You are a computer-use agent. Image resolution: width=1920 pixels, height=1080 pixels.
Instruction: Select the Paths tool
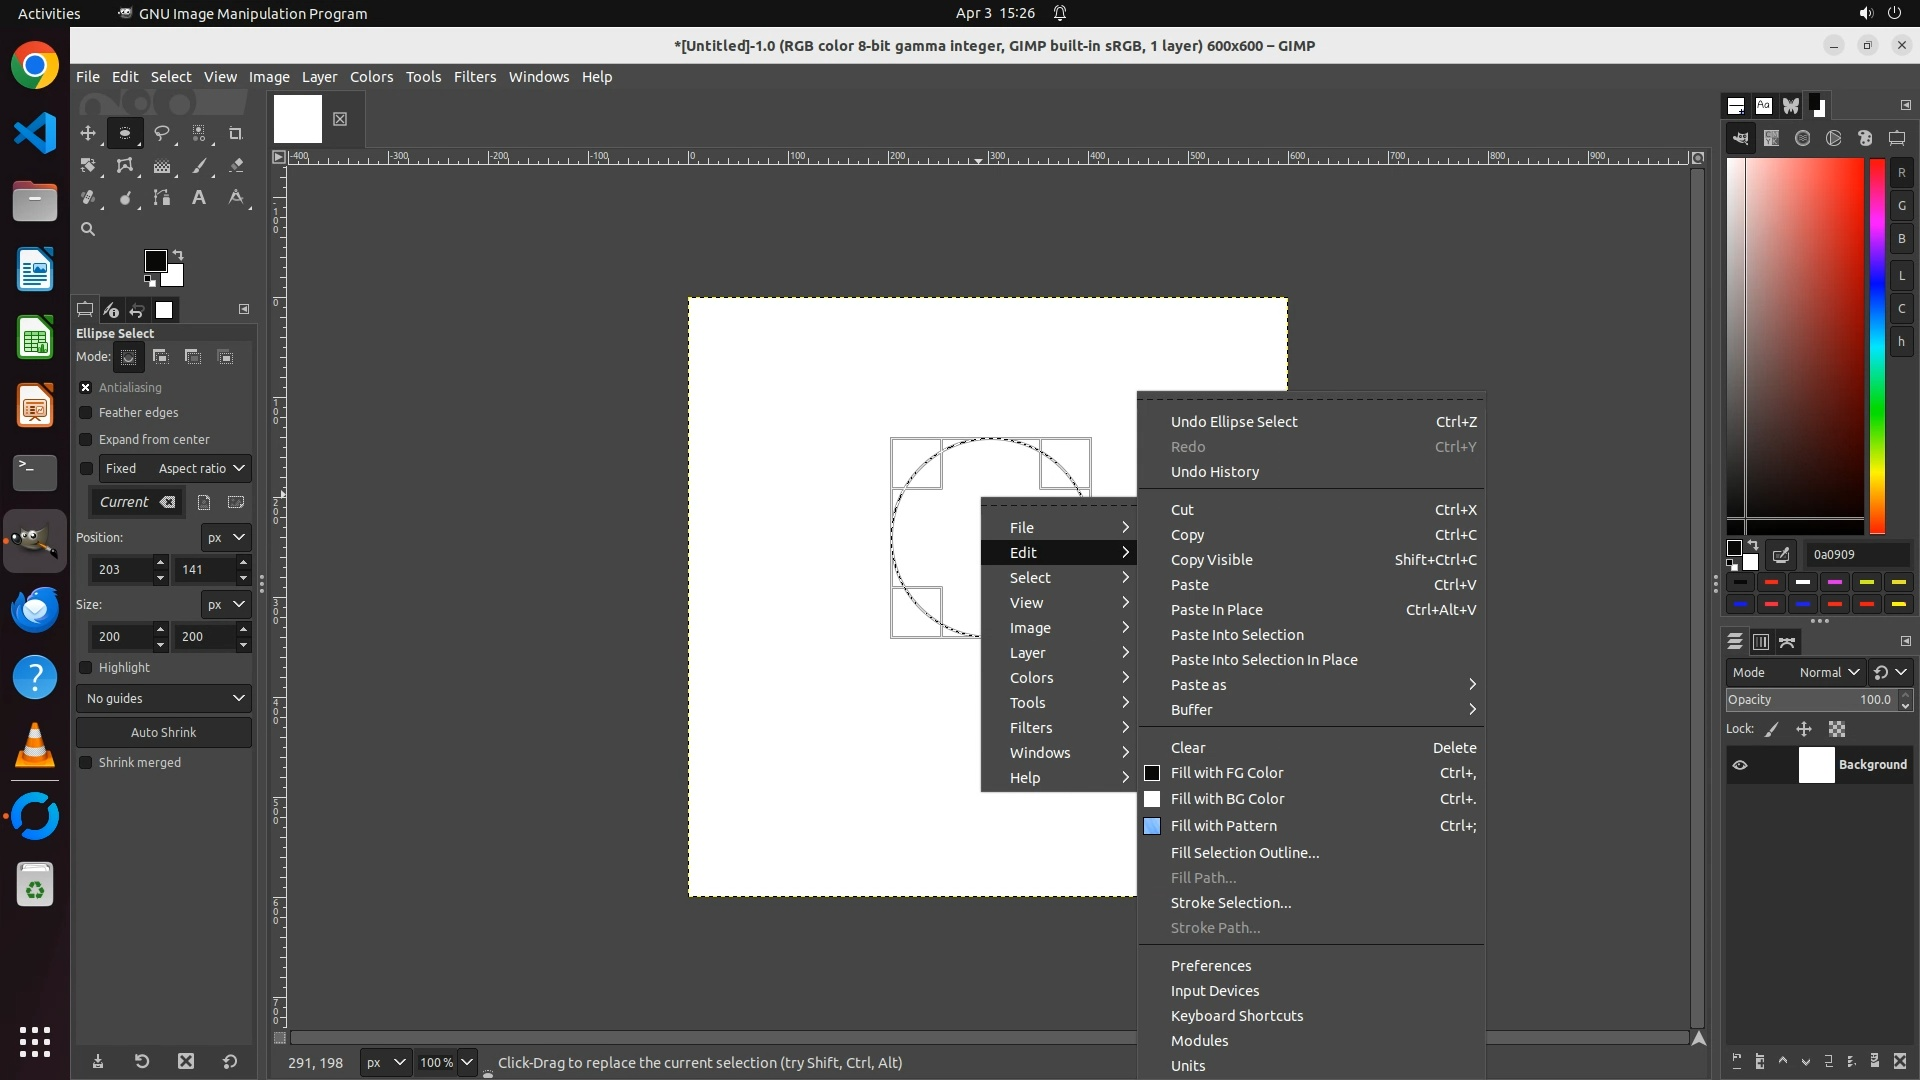tap(162, 198)
